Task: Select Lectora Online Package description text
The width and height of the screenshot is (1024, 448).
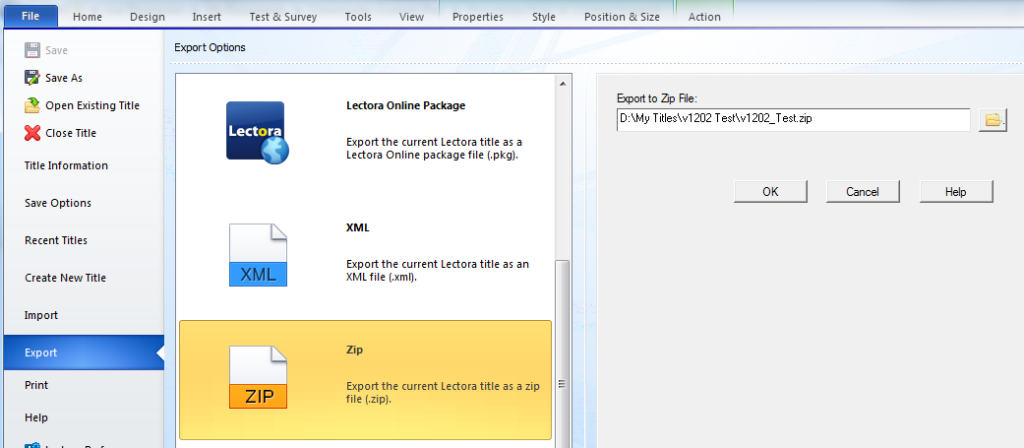Action: click(x=434, y=149)
